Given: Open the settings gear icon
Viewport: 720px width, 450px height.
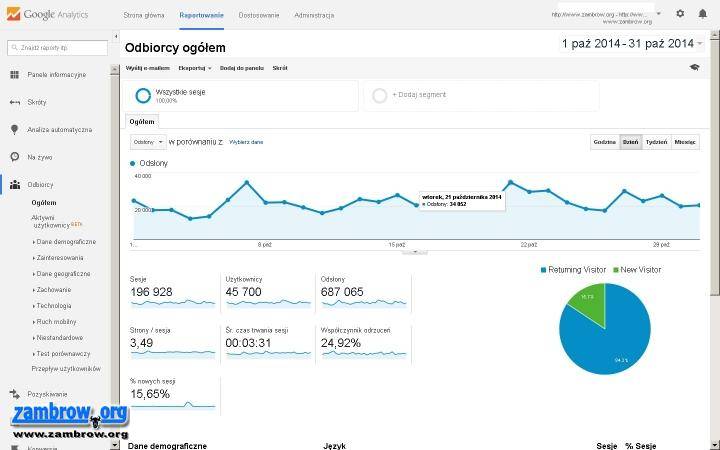Looking at the screenshot, I should pos(680,14).
